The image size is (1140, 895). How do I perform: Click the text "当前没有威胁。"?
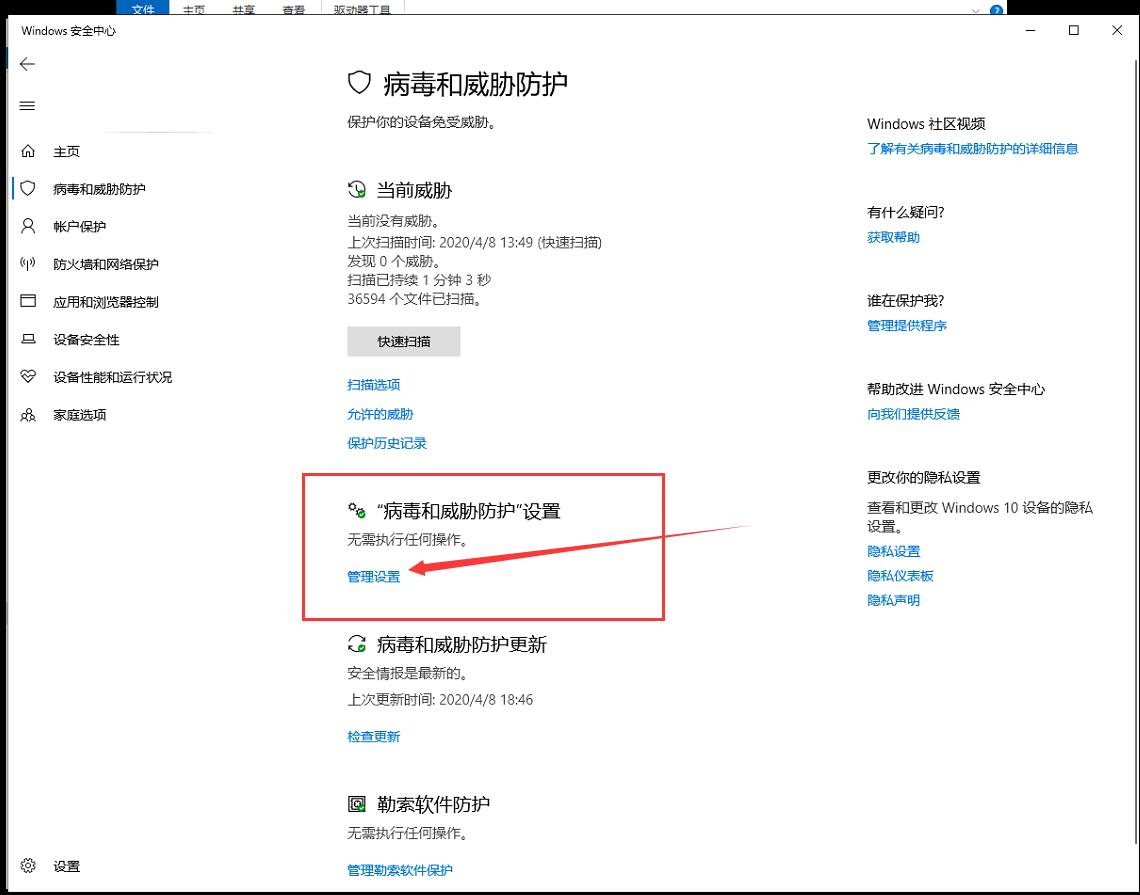393,221
